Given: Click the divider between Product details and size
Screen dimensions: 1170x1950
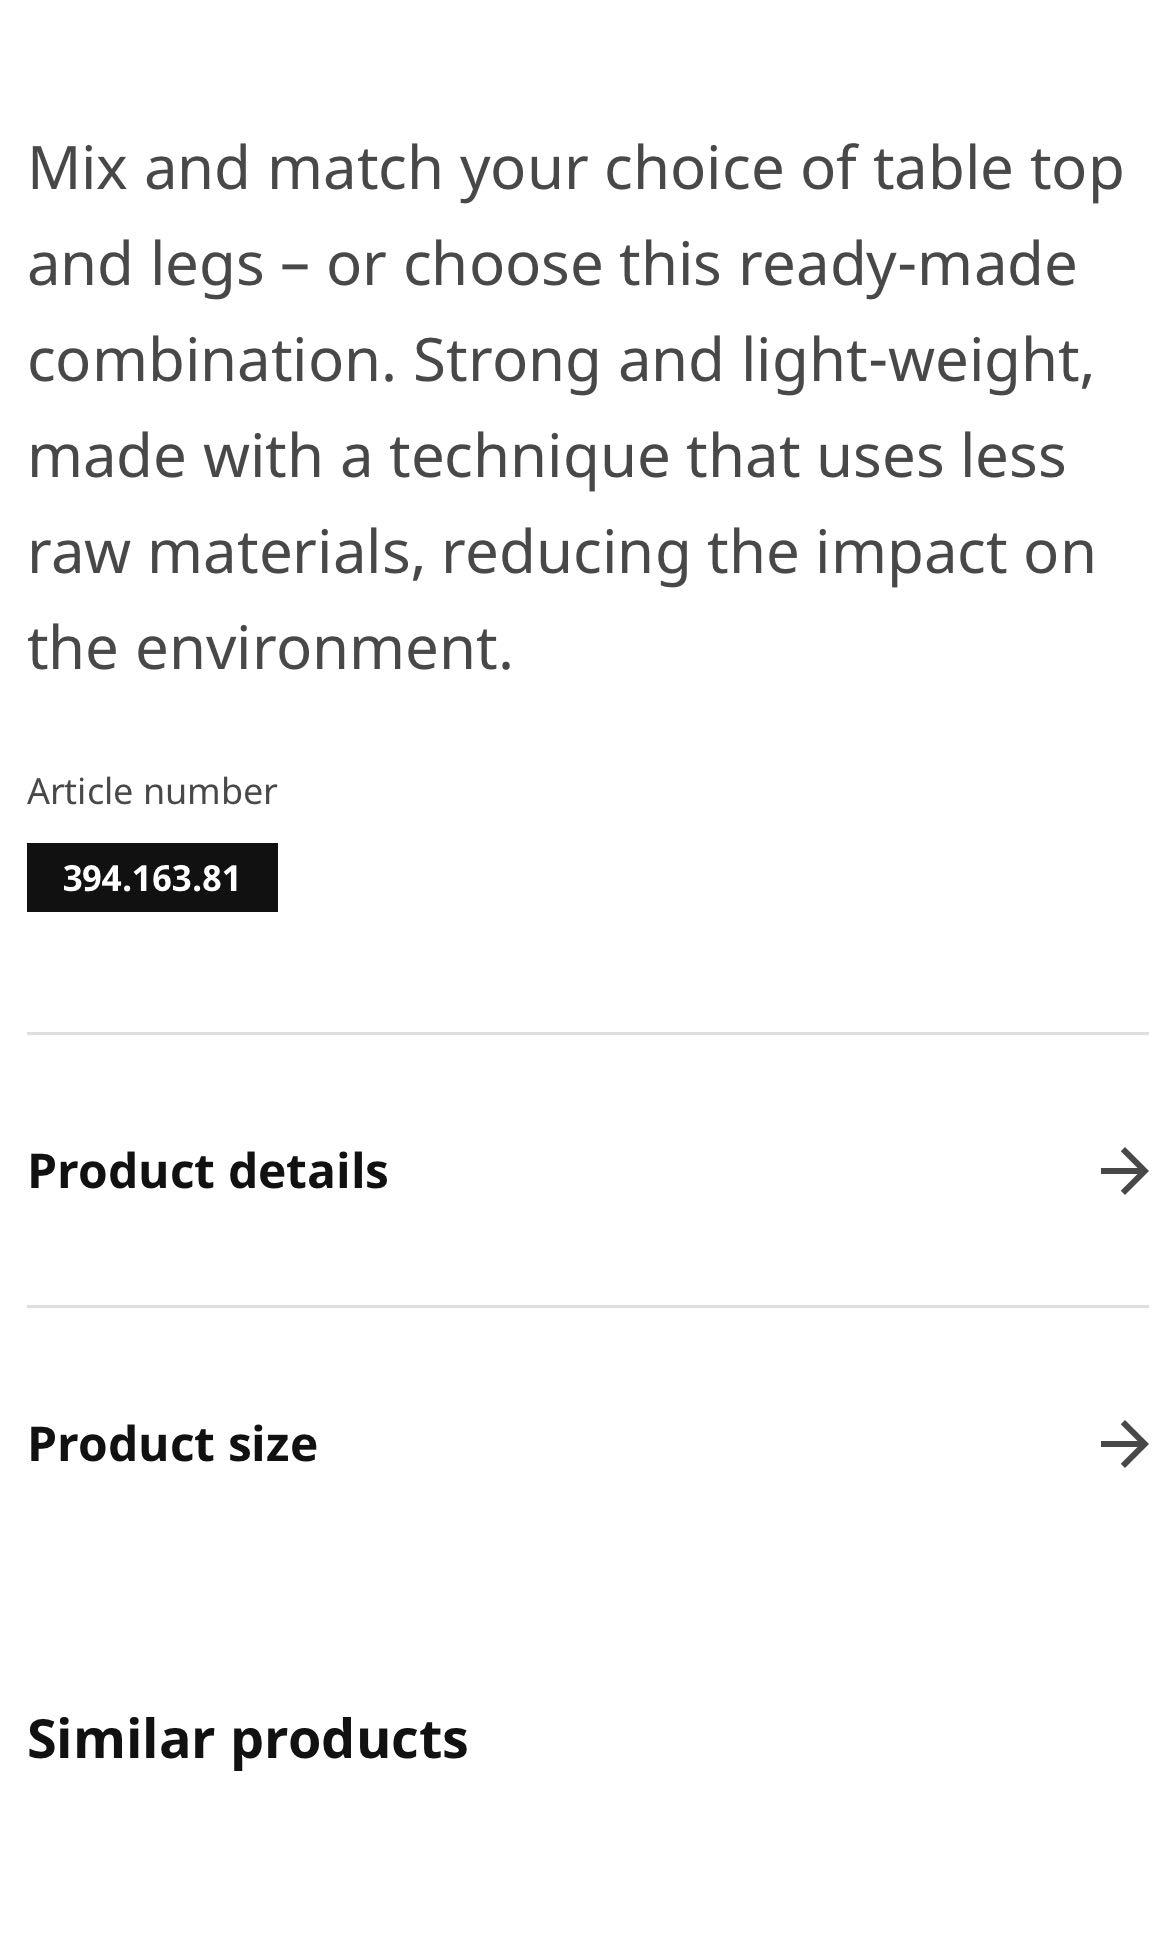Looking at the screenshot, I should point(587,1306).
